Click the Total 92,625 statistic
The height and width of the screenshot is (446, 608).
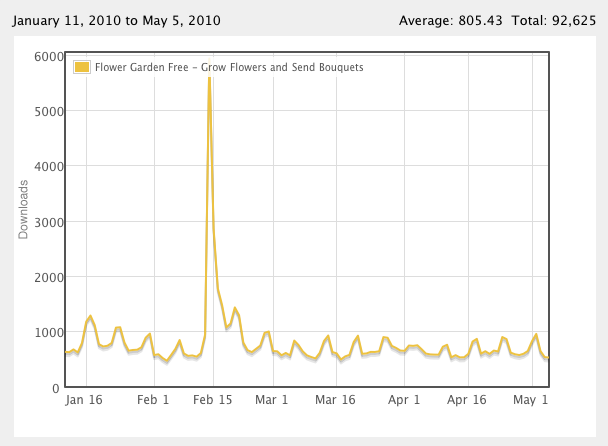pos(554,21)
